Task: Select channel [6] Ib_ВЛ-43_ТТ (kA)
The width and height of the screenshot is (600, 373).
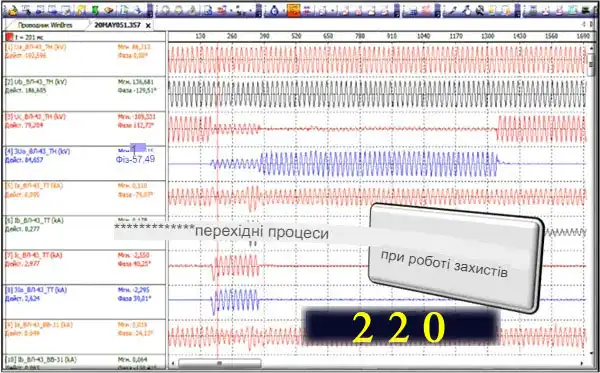Action: [x=34, y=221]
